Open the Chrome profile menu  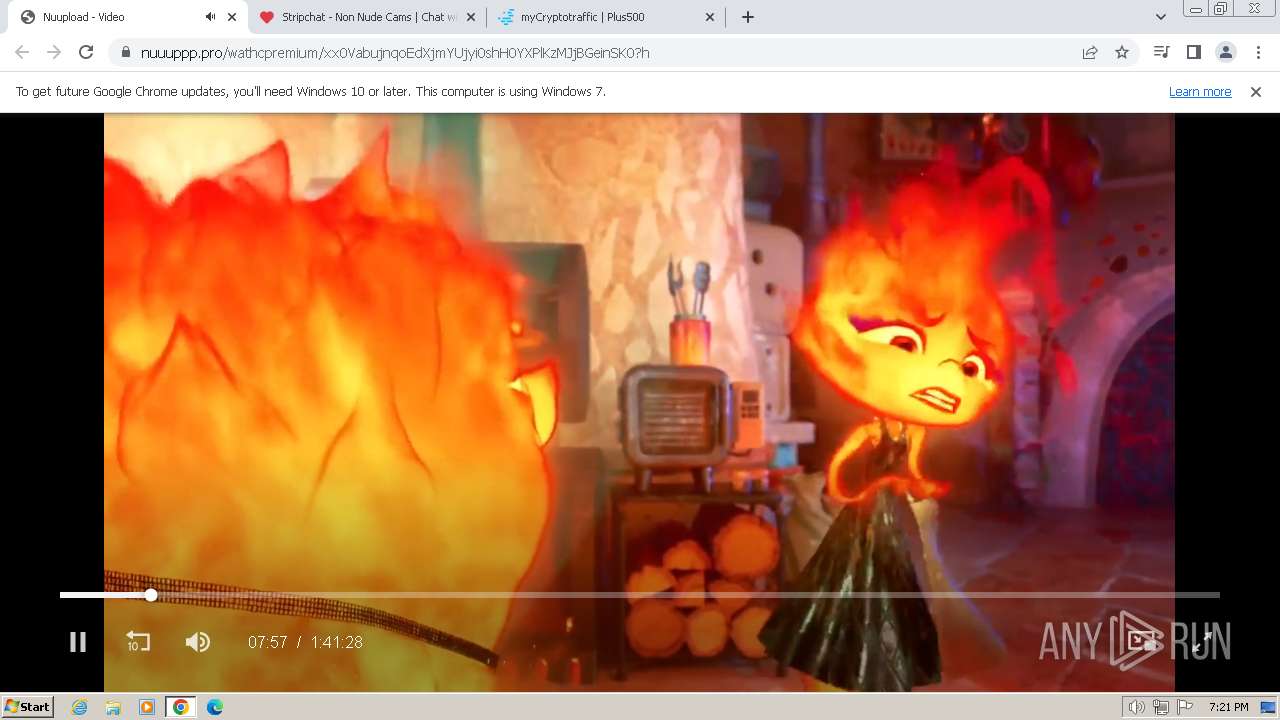click(x=1225, y=52)
